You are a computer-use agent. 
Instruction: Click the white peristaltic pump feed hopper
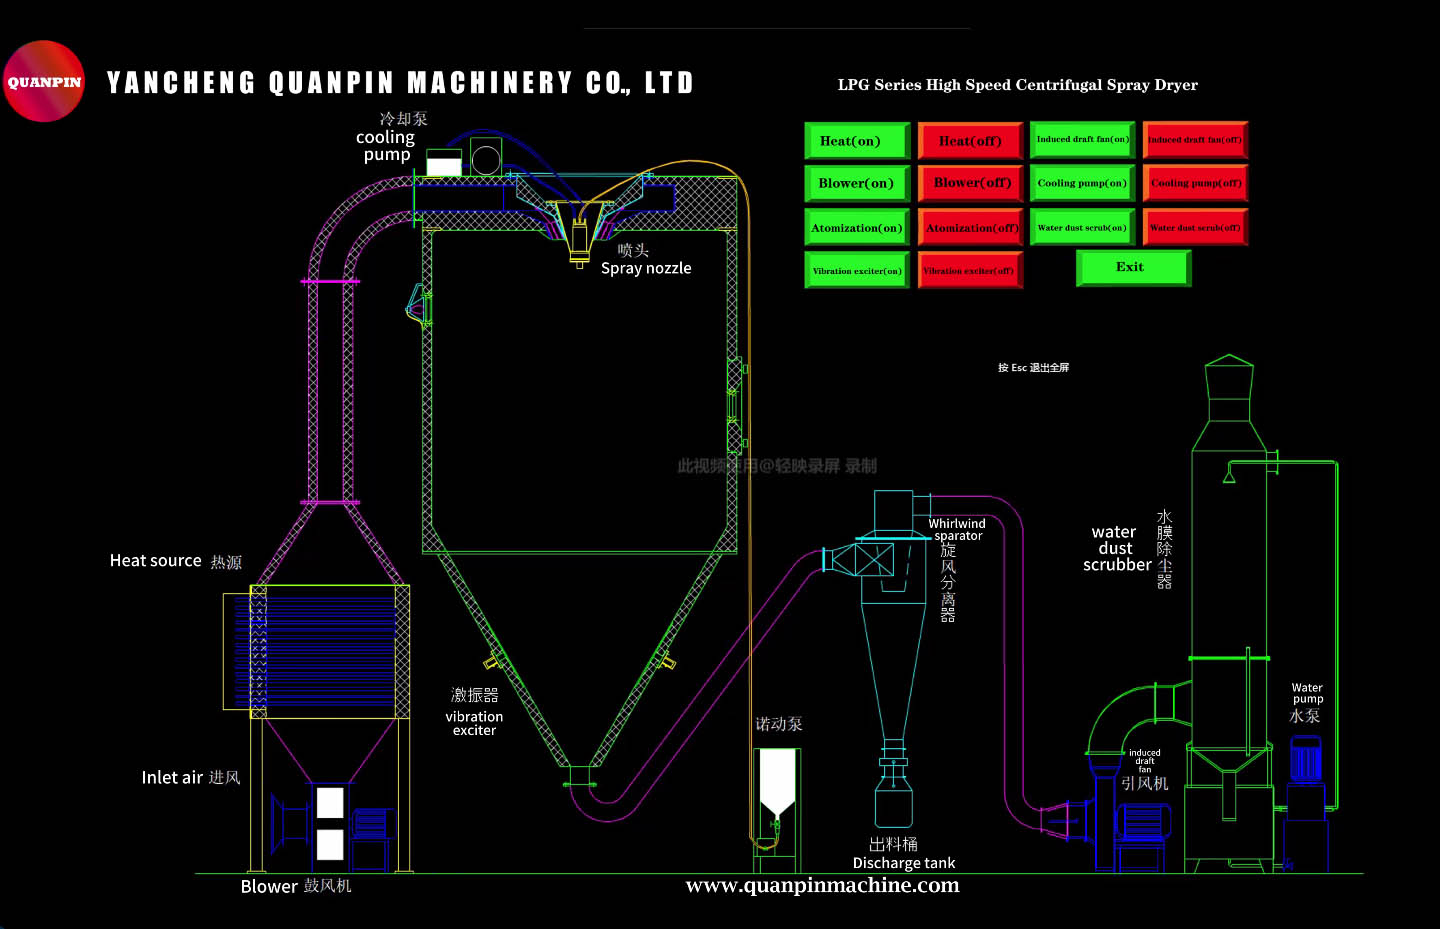pos(777,783)
